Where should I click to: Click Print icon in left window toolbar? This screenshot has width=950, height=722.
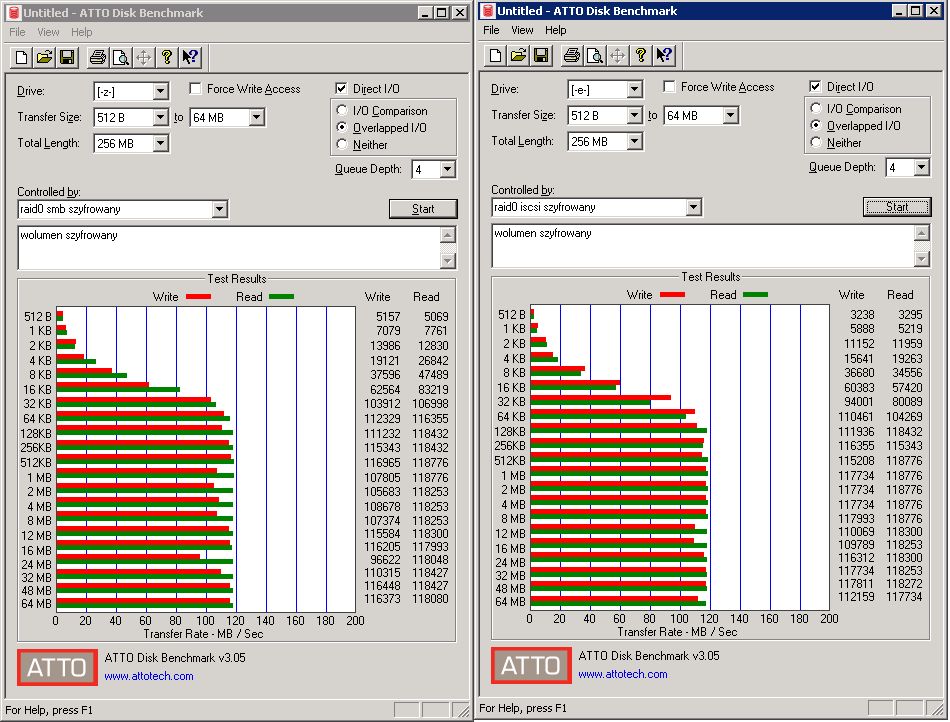pos(98,57)
